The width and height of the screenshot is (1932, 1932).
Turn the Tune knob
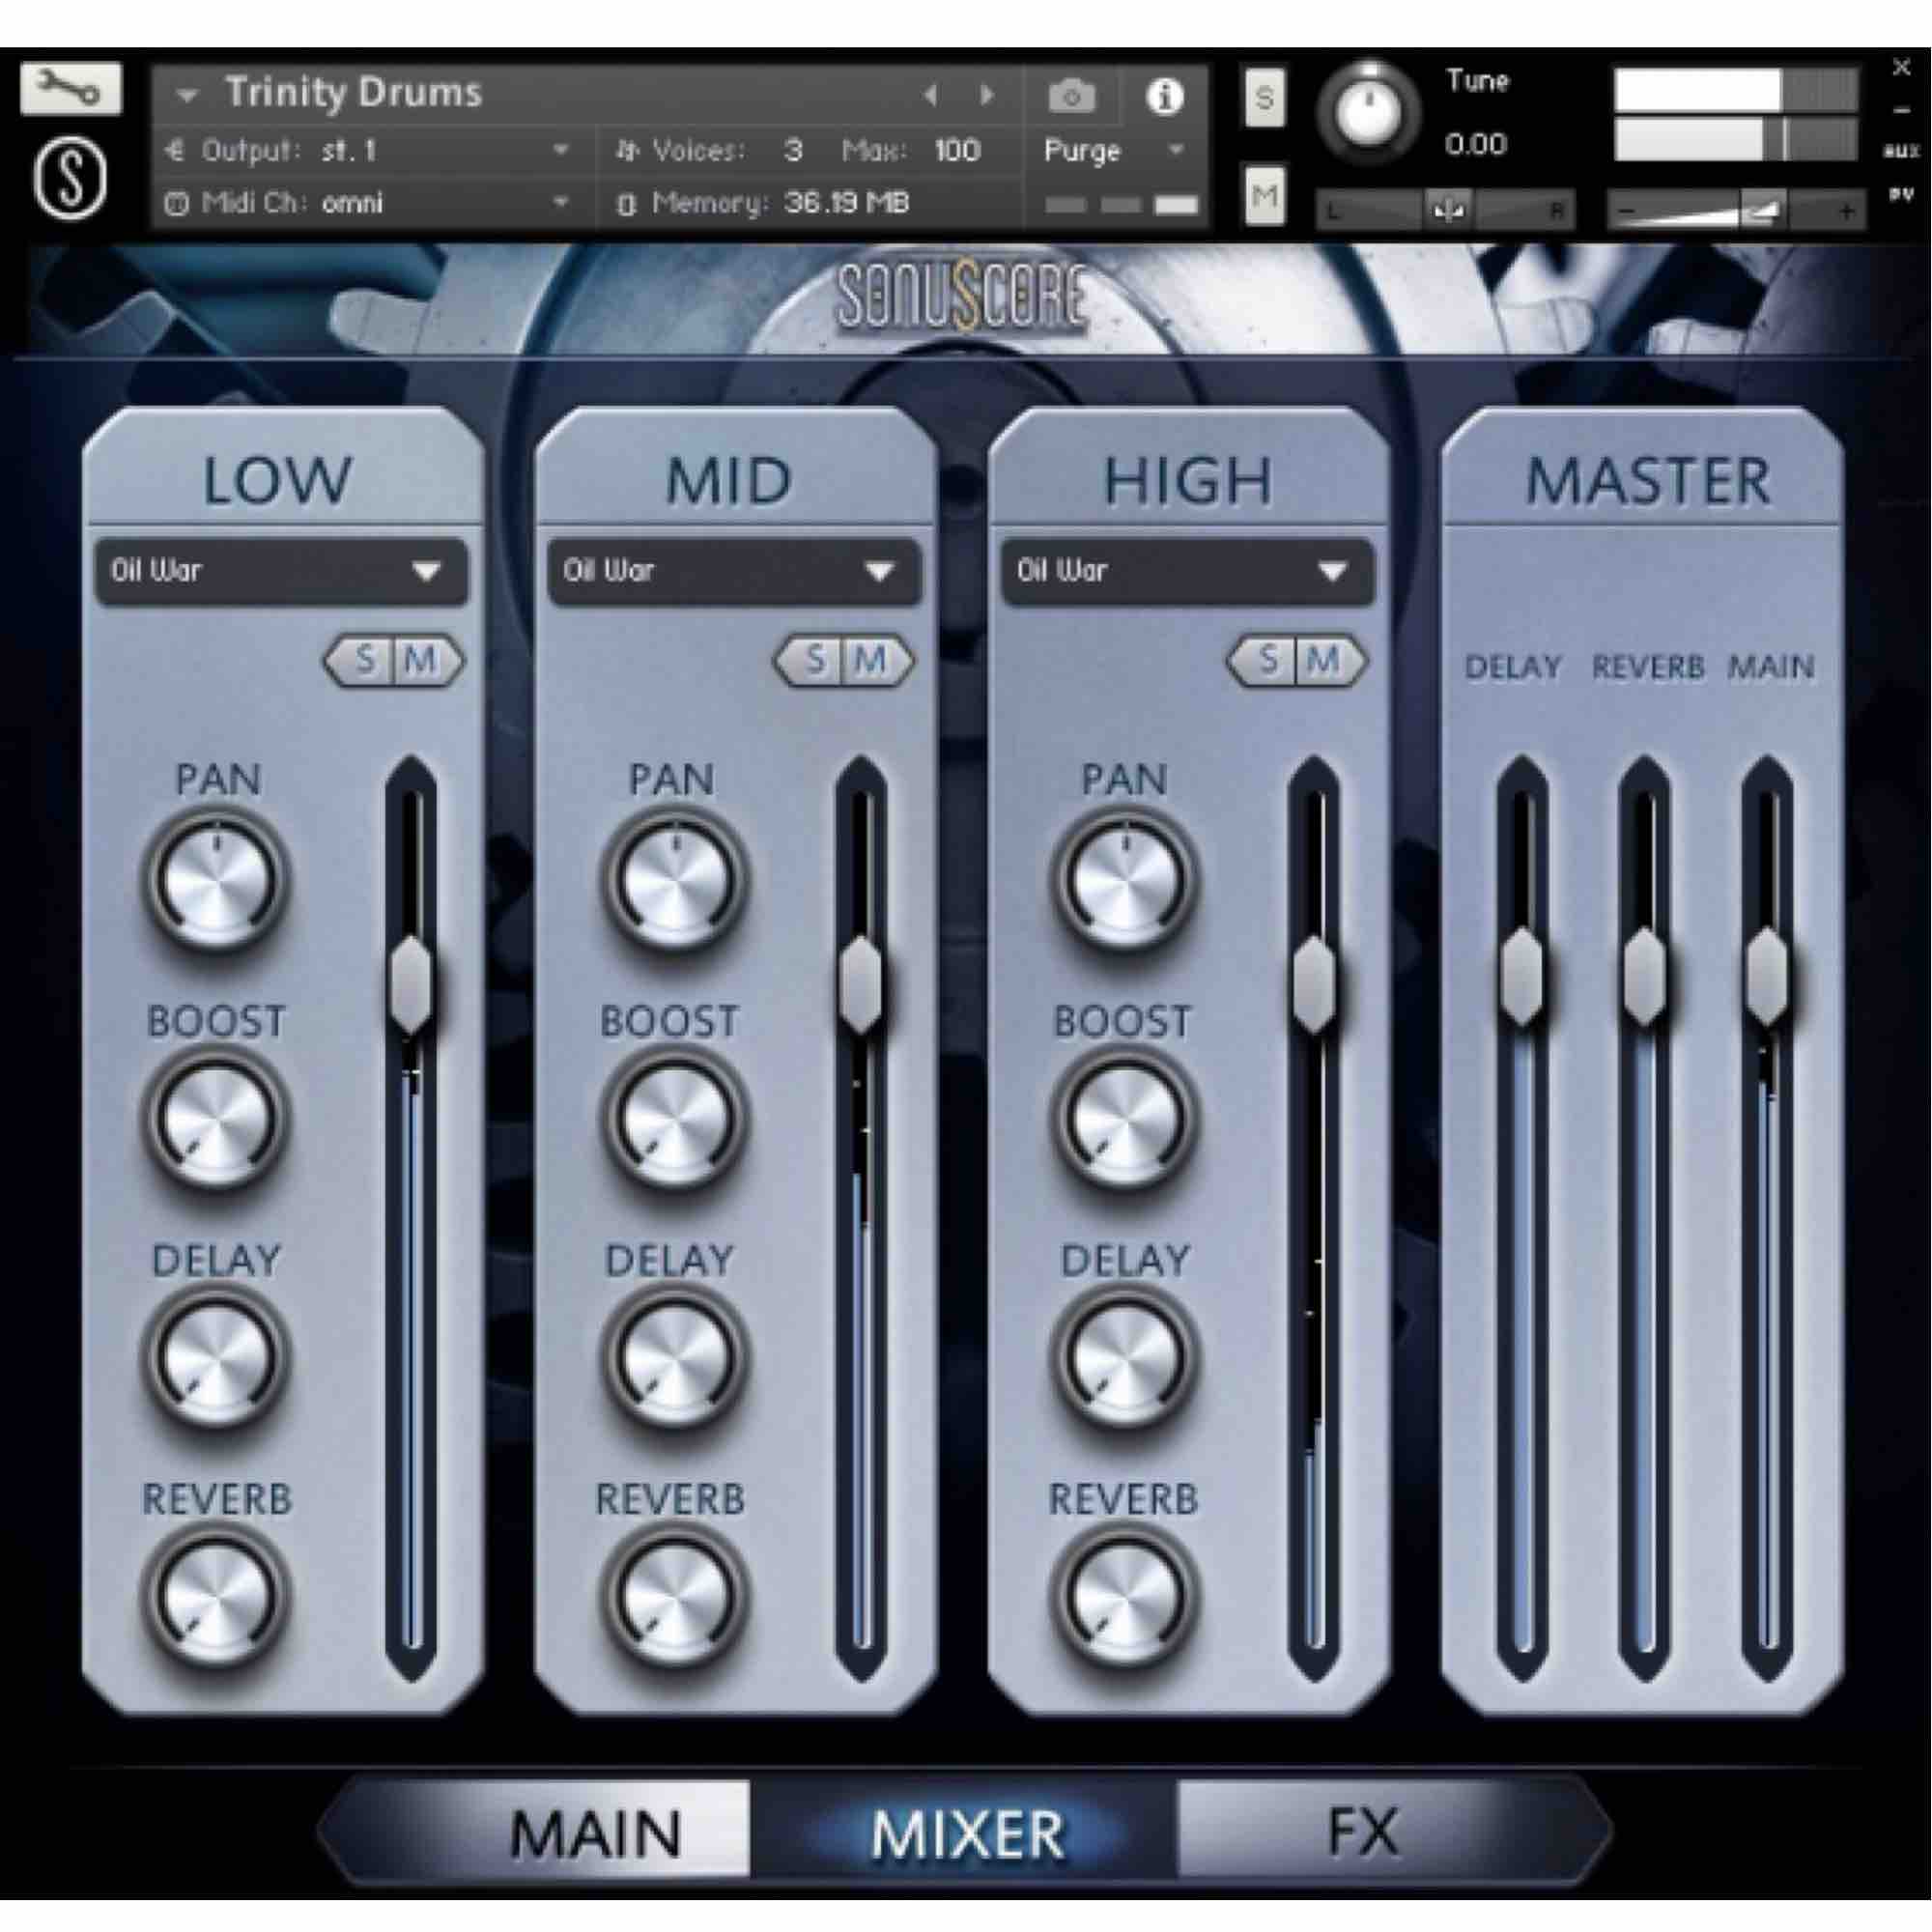[1369, 113]
